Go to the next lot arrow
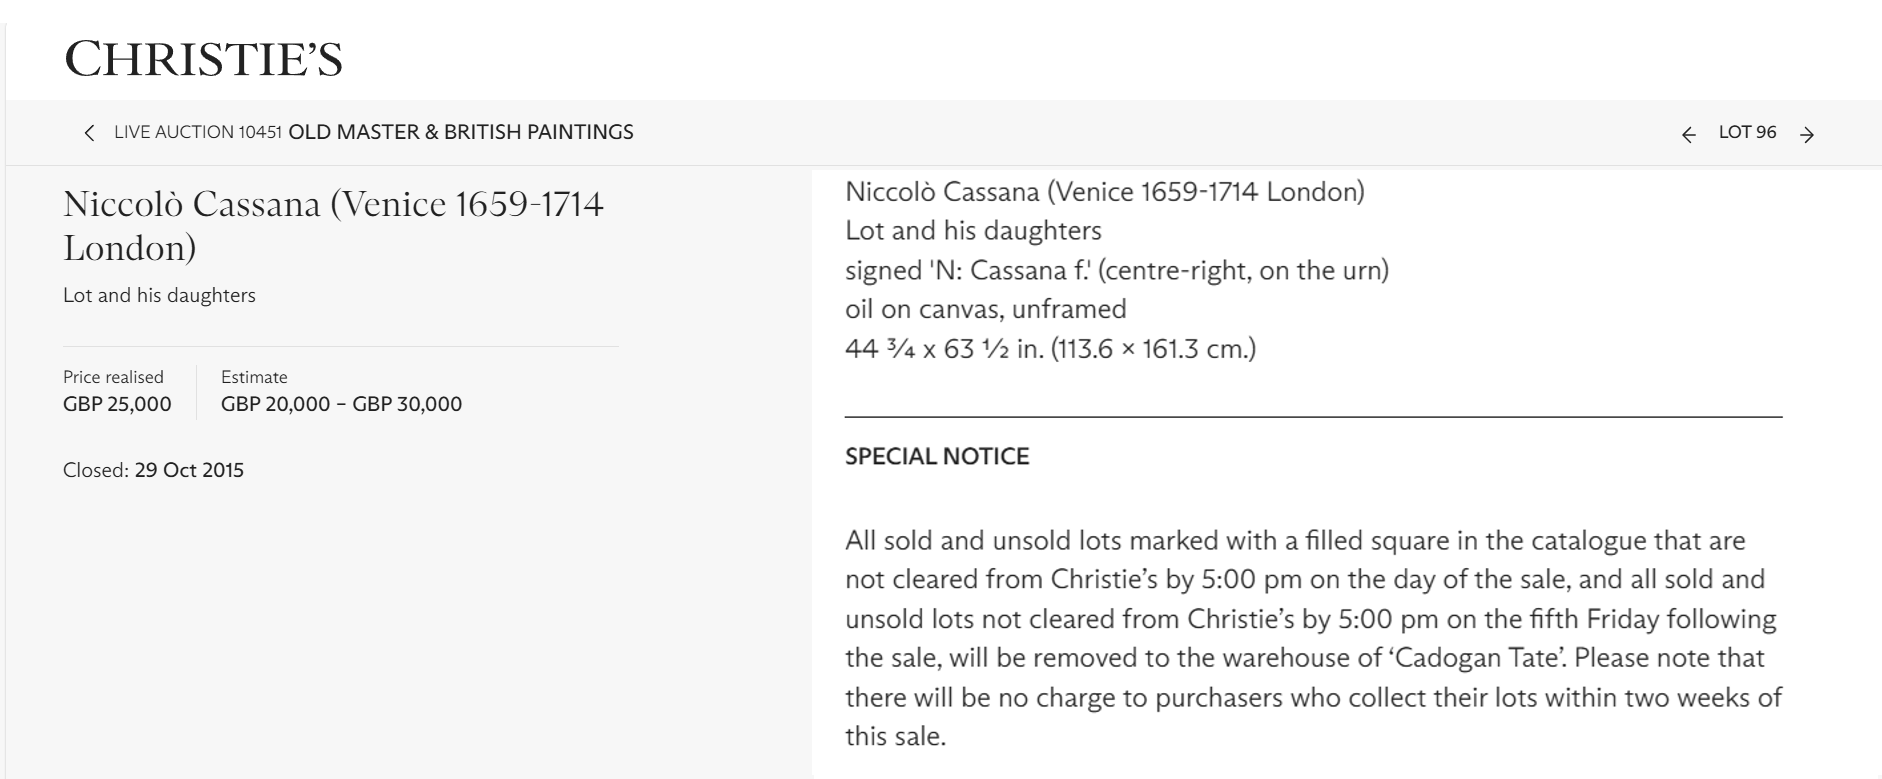 [1807, 135]
